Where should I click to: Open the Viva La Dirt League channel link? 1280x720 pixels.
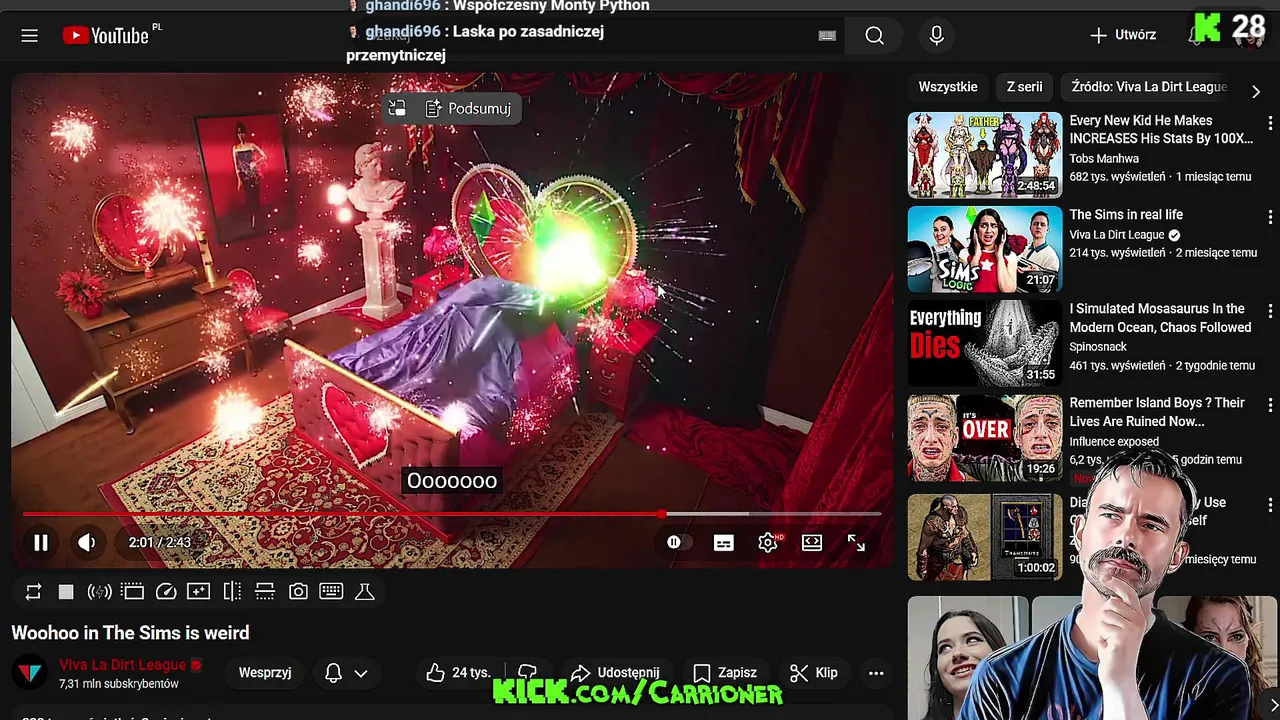[123, 665]
